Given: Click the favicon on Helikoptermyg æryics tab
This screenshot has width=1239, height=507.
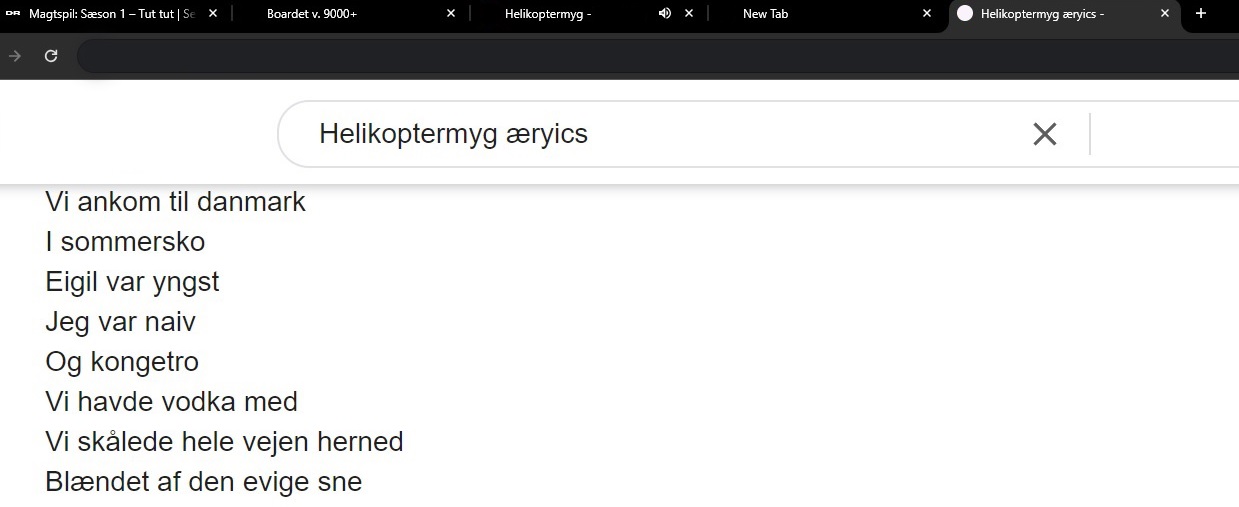Looking at the screenshot, I should tap(965, 14).
